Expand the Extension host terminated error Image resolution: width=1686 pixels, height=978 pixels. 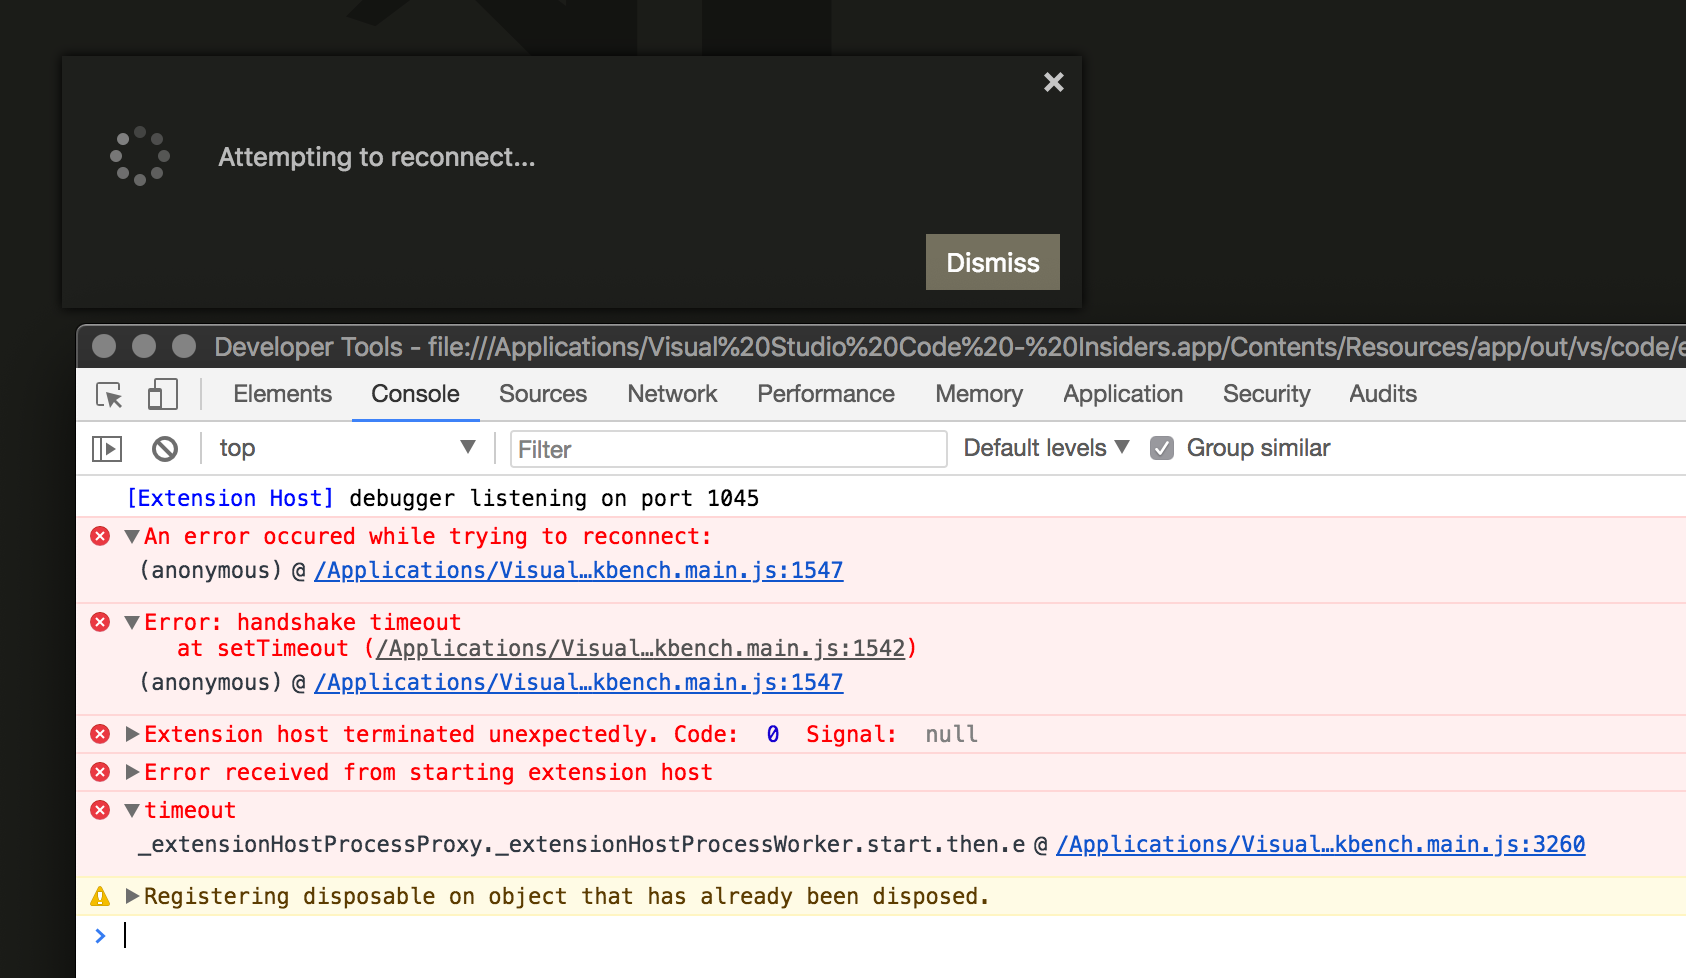point(131,733)
